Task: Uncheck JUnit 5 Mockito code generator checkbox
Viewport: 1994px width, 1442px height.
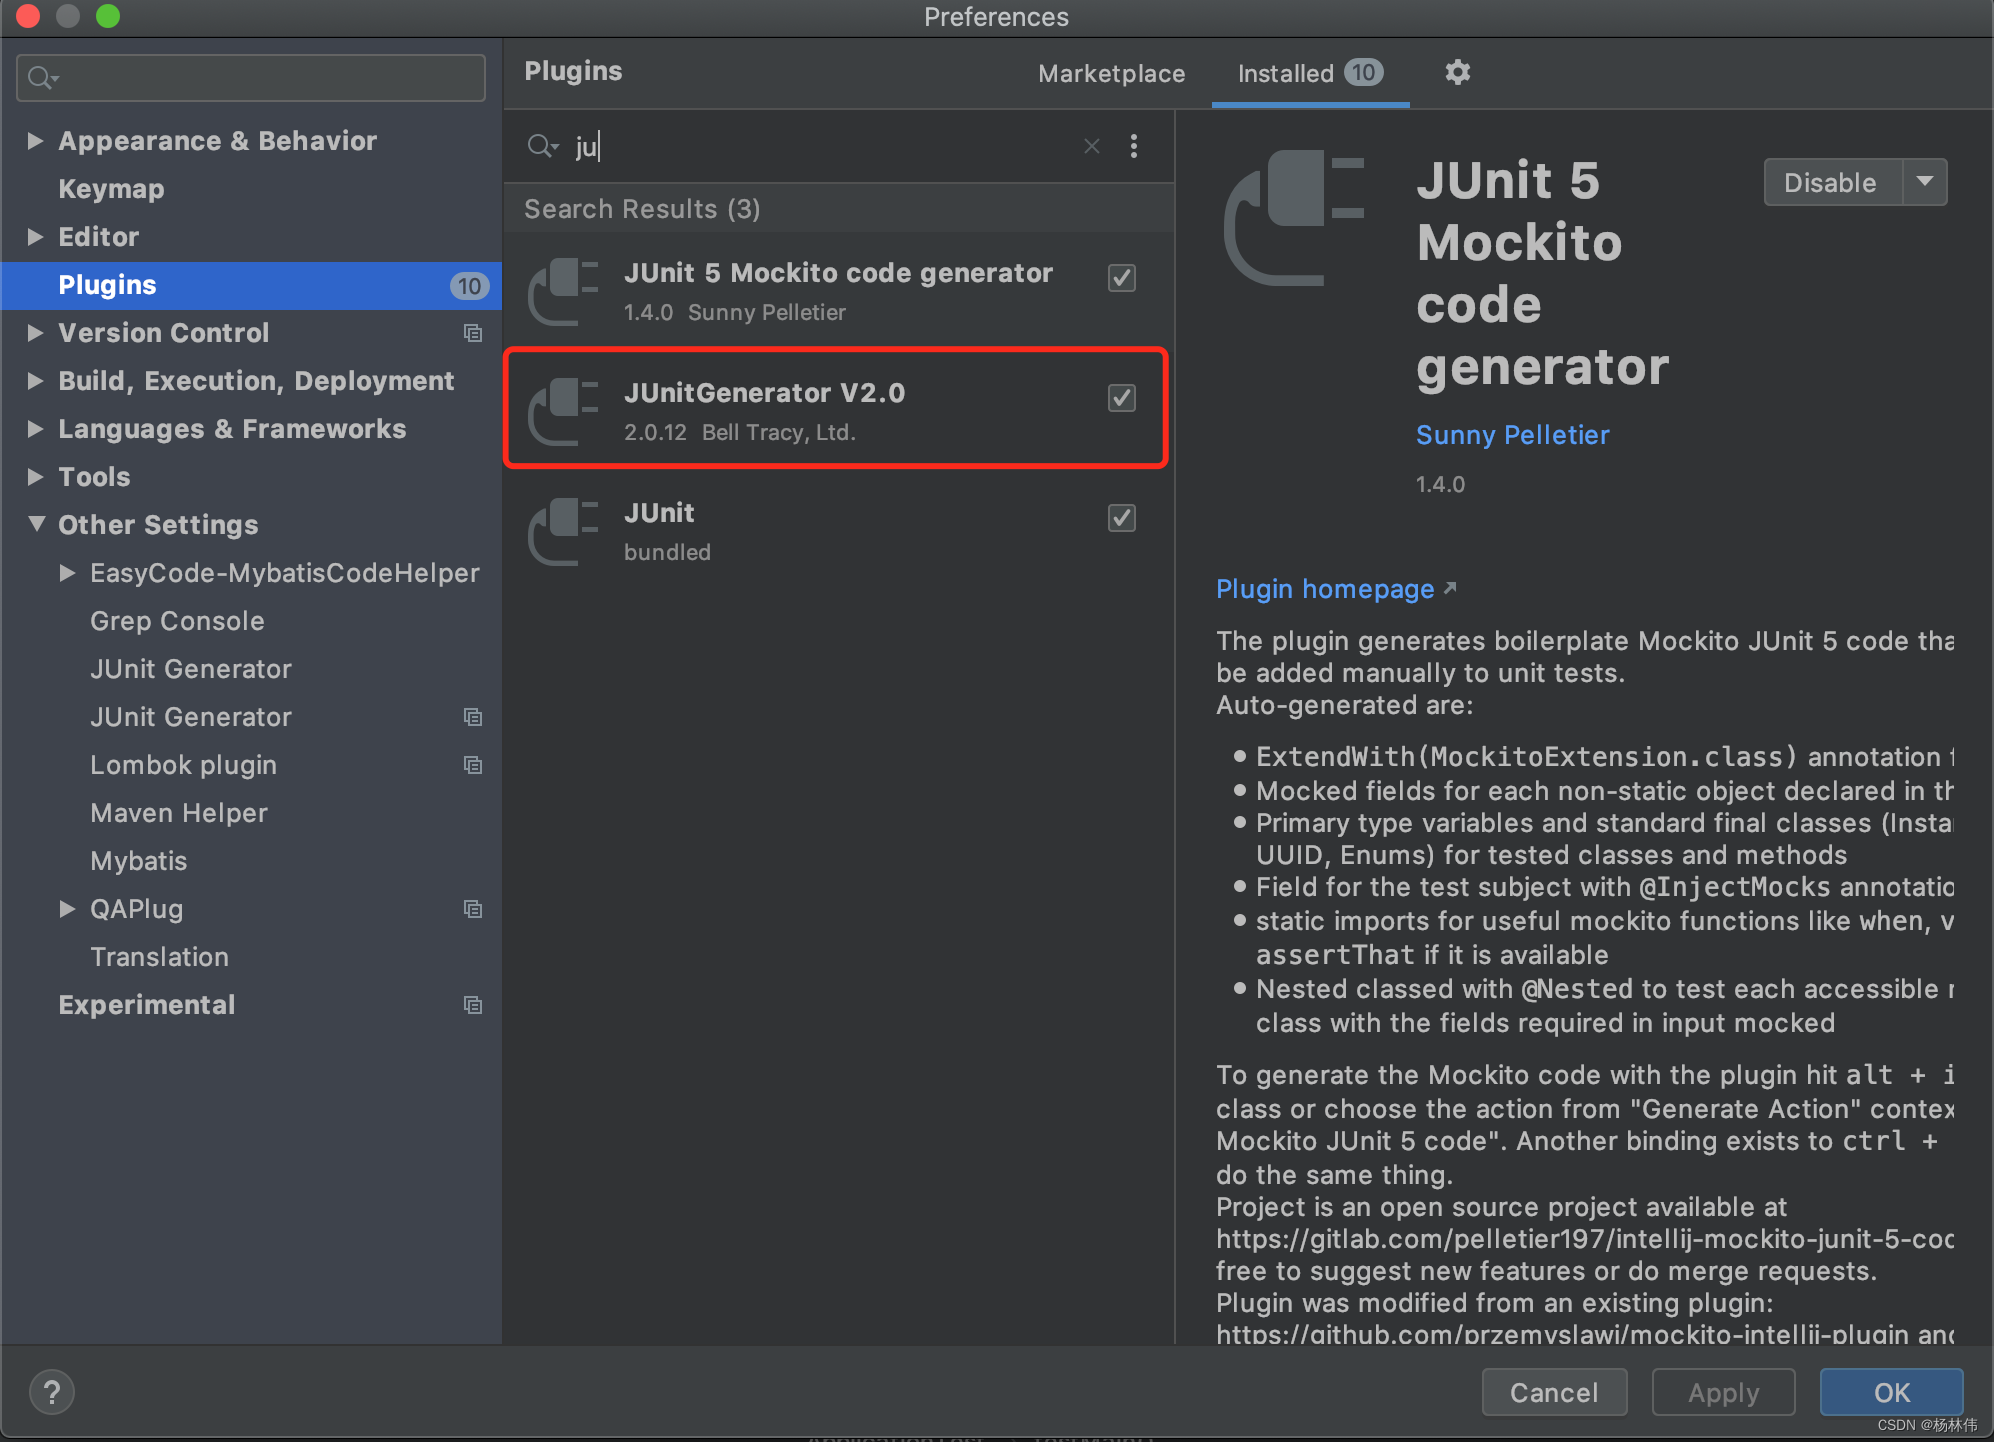Action: [1121, 278]
